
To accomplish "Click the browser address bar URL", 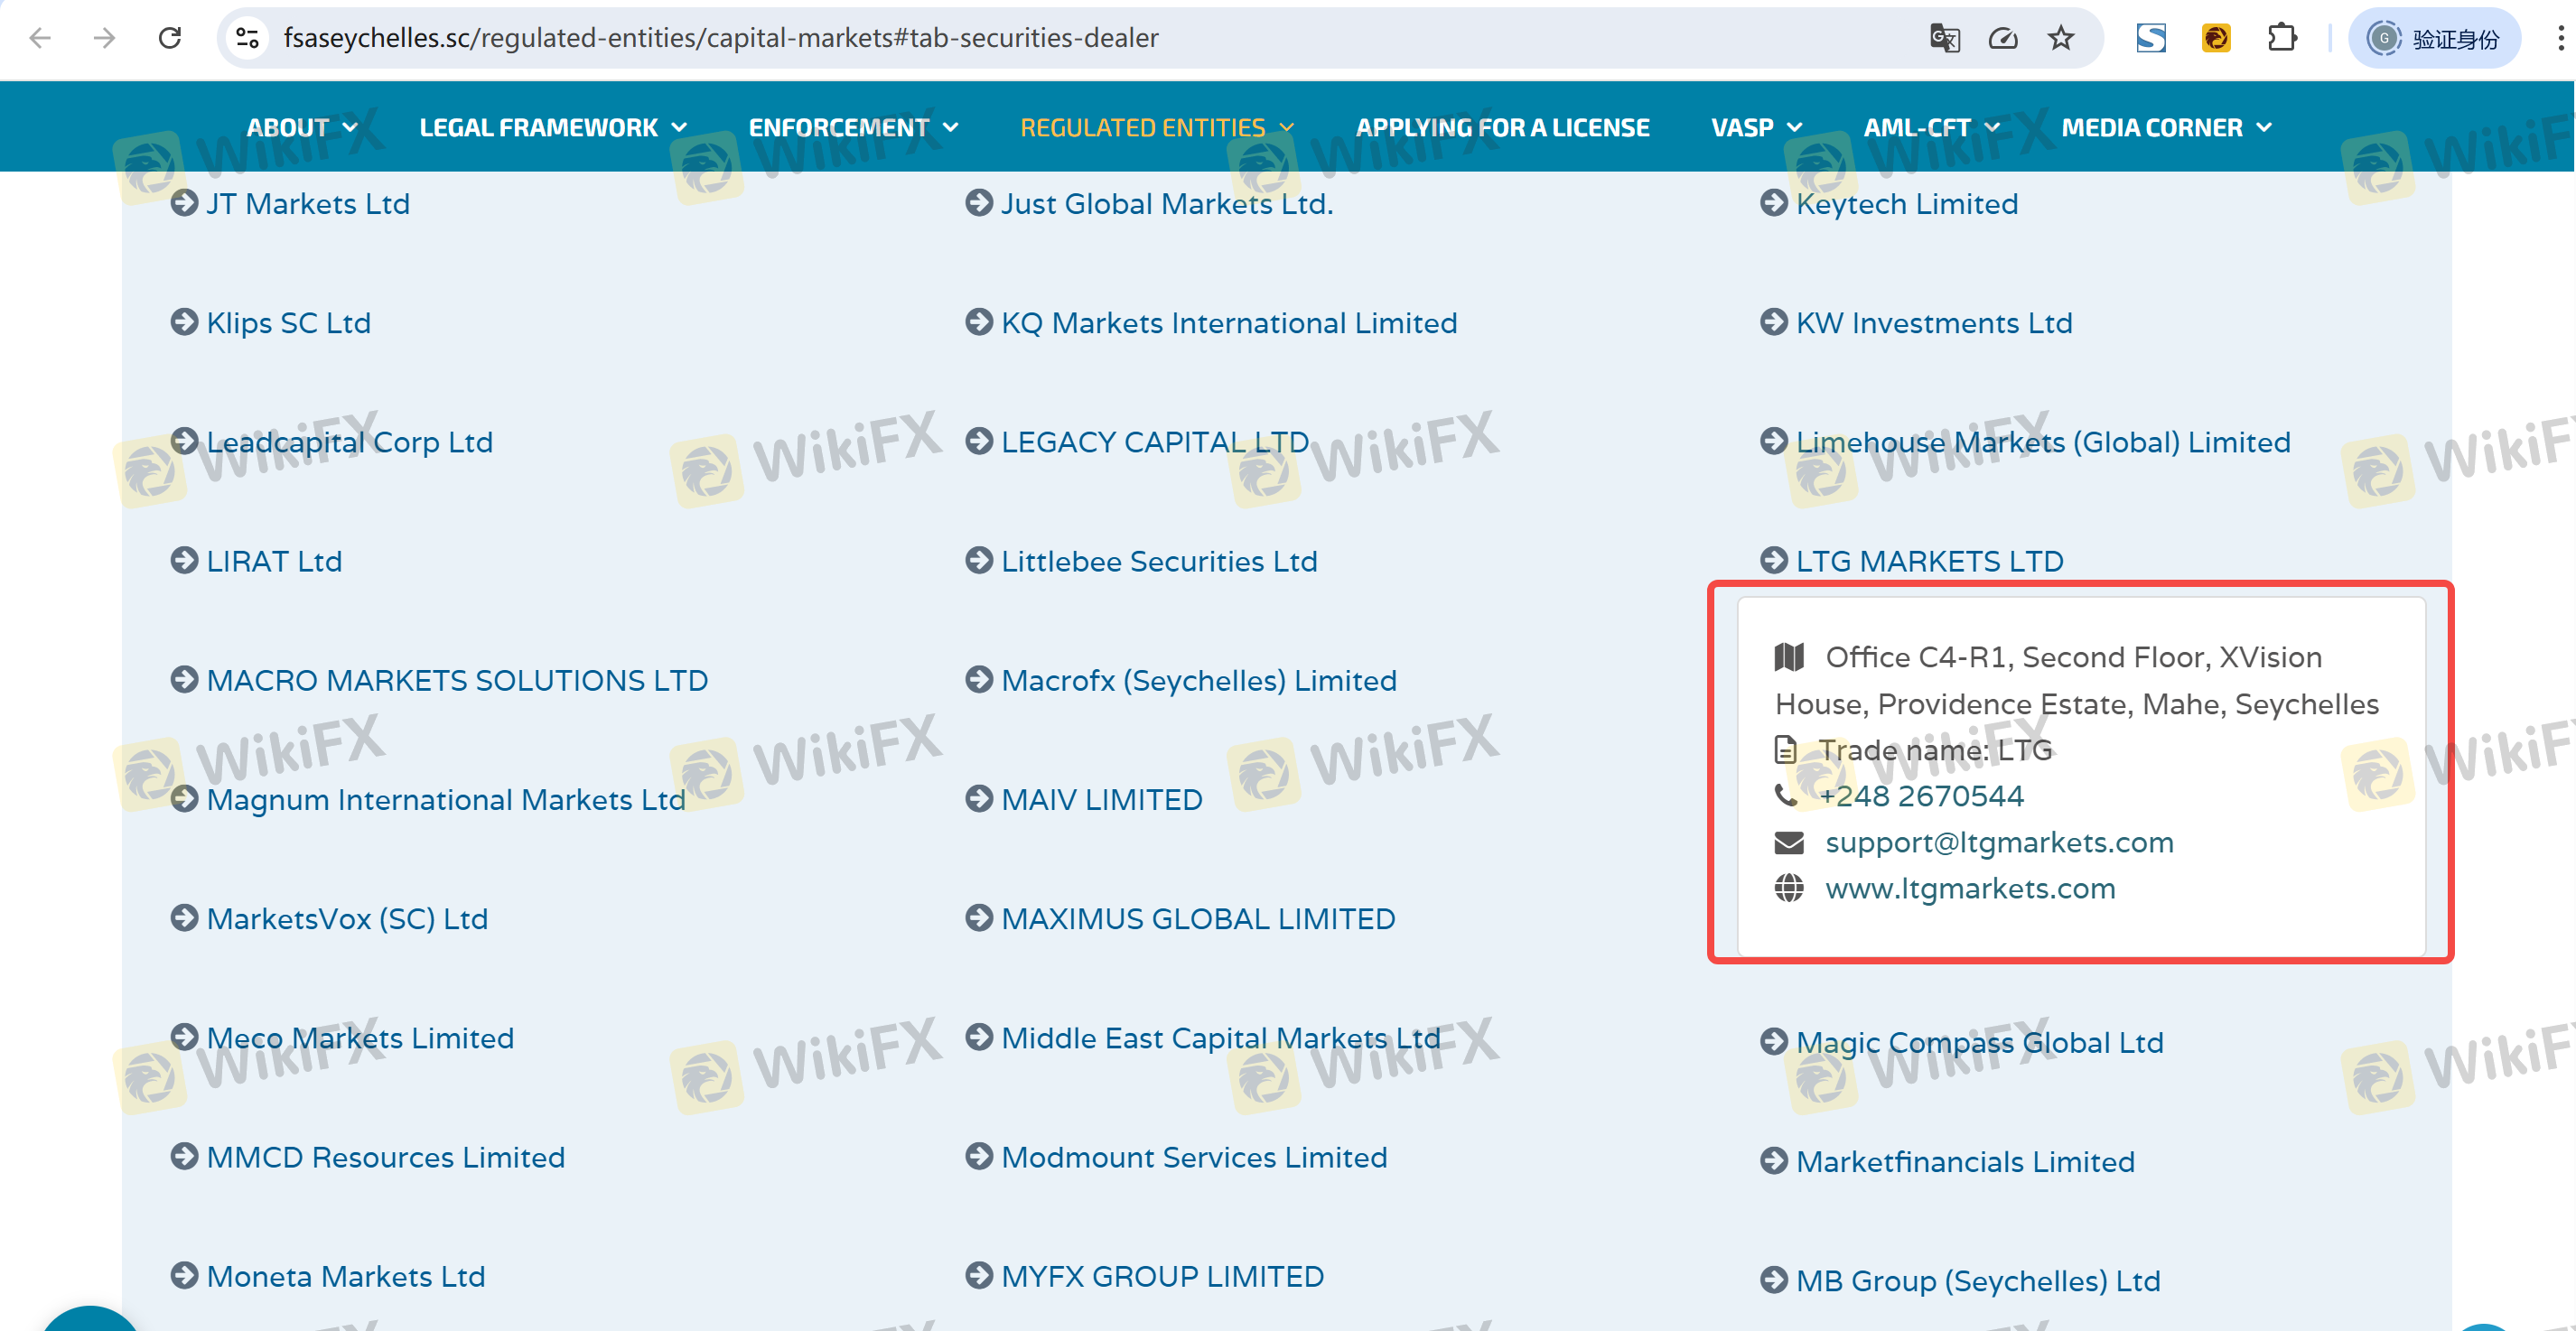I will click(720, 38).
